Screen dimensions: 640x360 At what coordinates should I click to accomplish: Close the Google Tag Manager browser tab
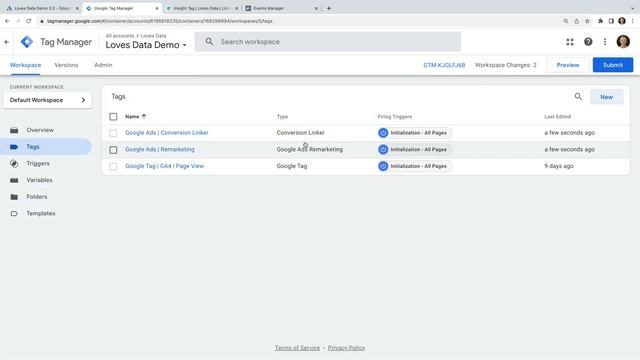pos(157,8)
